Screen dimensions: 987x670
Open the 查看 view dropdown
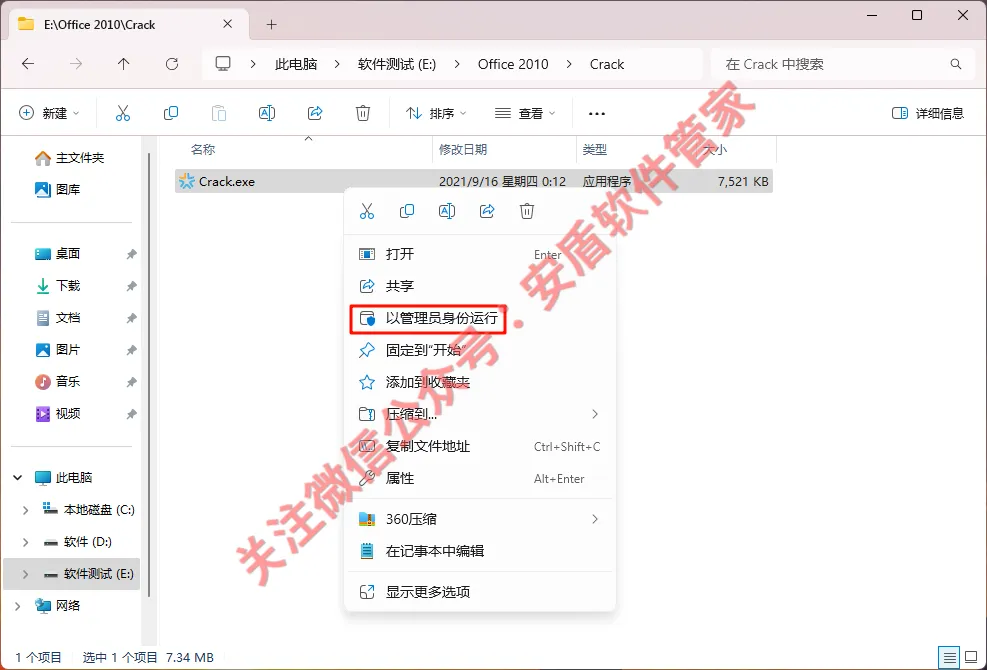tap(525, 113)
